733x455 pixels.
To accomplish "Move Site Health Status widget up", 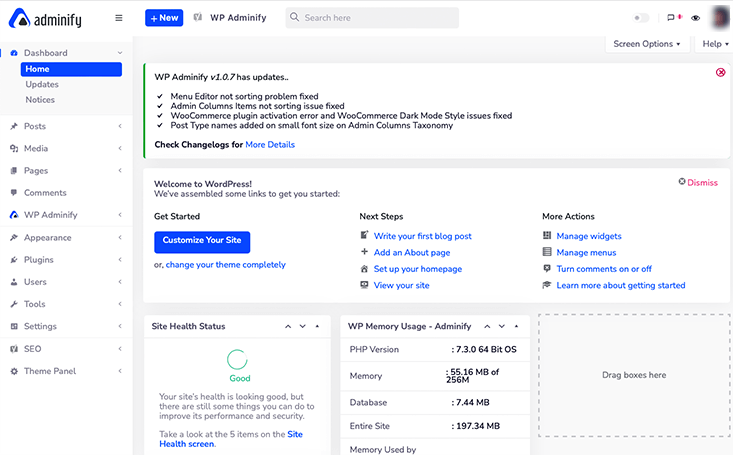I will pos(288,326).
